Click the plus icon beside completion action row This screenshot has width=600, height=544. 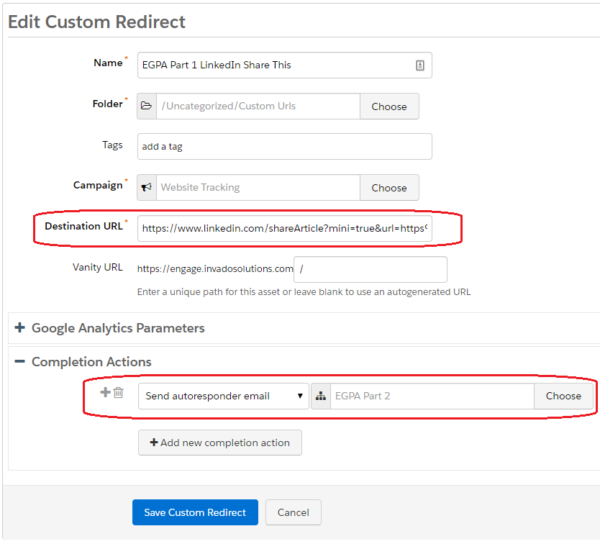coord(105,392)
